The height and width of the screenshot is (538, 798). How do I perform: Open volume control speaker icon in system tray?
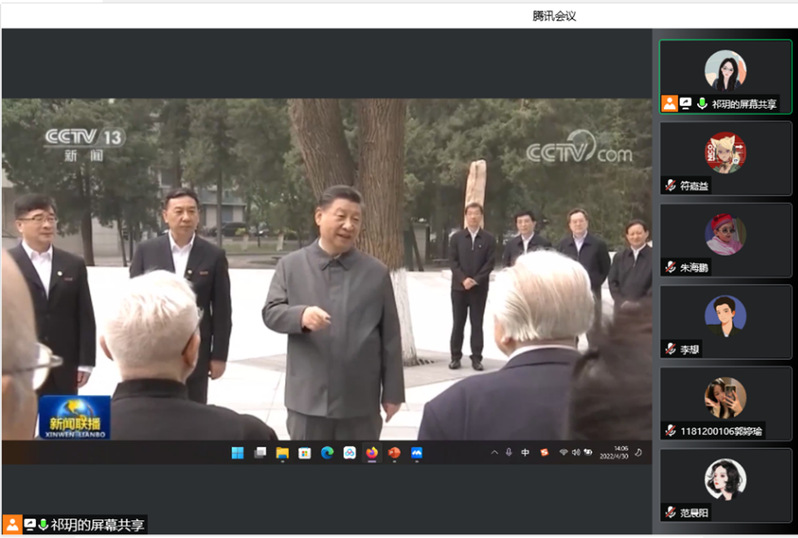pyautogui.click(x=575, y=453)
